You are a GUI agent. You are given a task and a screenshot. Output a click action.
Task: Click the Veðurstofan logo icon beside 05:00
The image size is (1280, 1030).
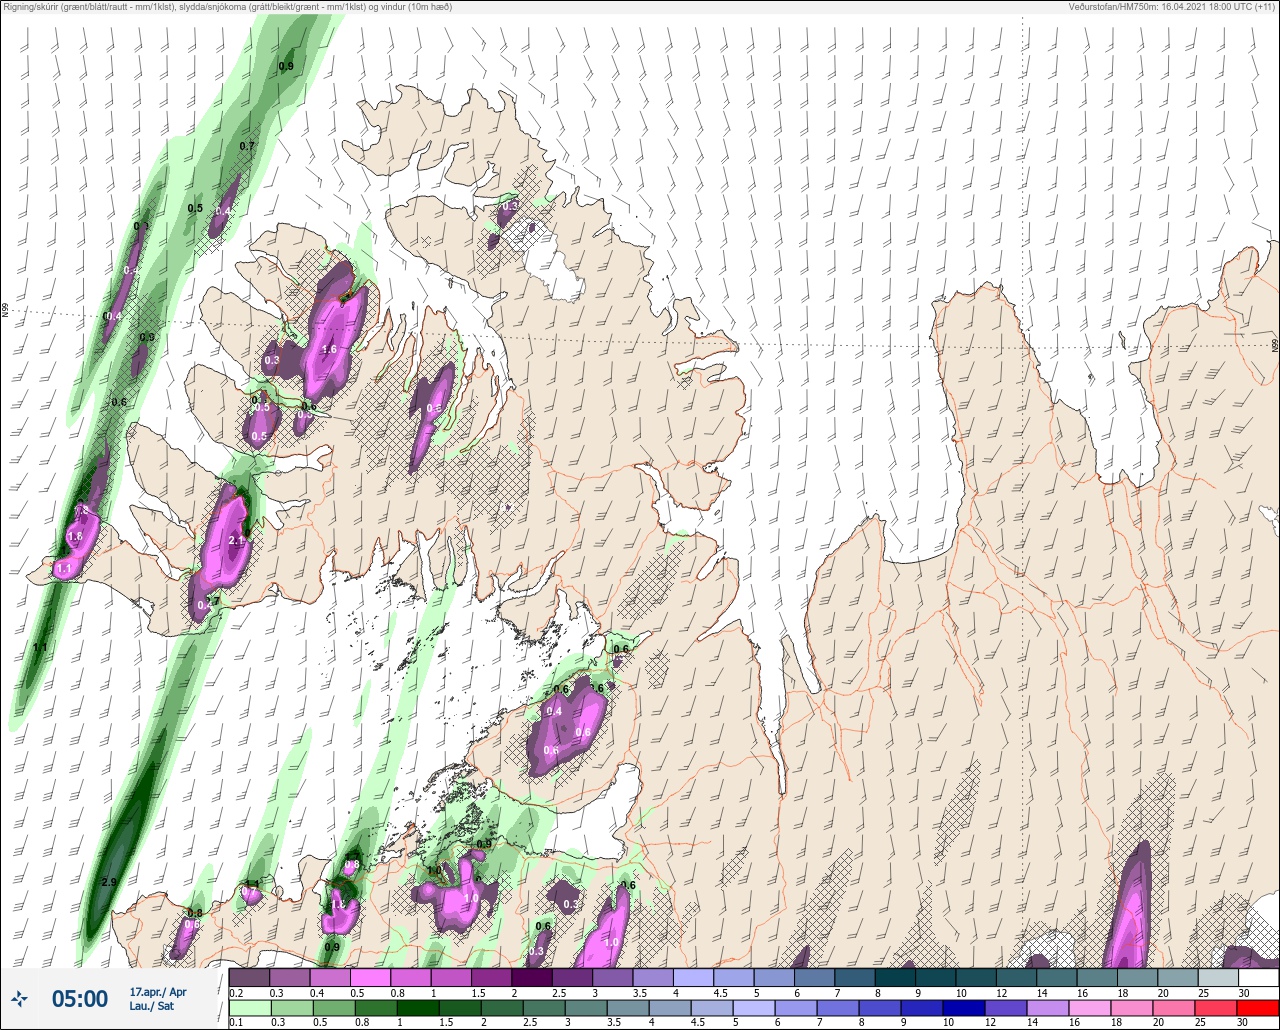(19, 998)
